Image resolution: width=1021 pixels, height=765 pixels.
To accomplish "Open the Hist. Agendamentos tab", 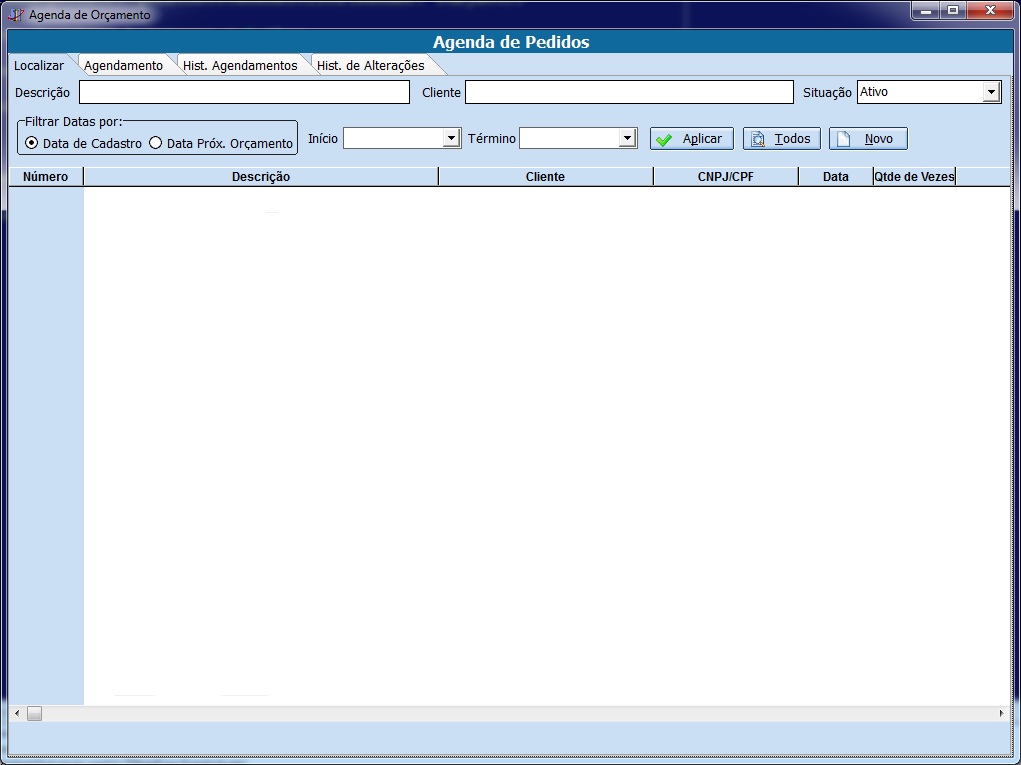I will 240,66.
